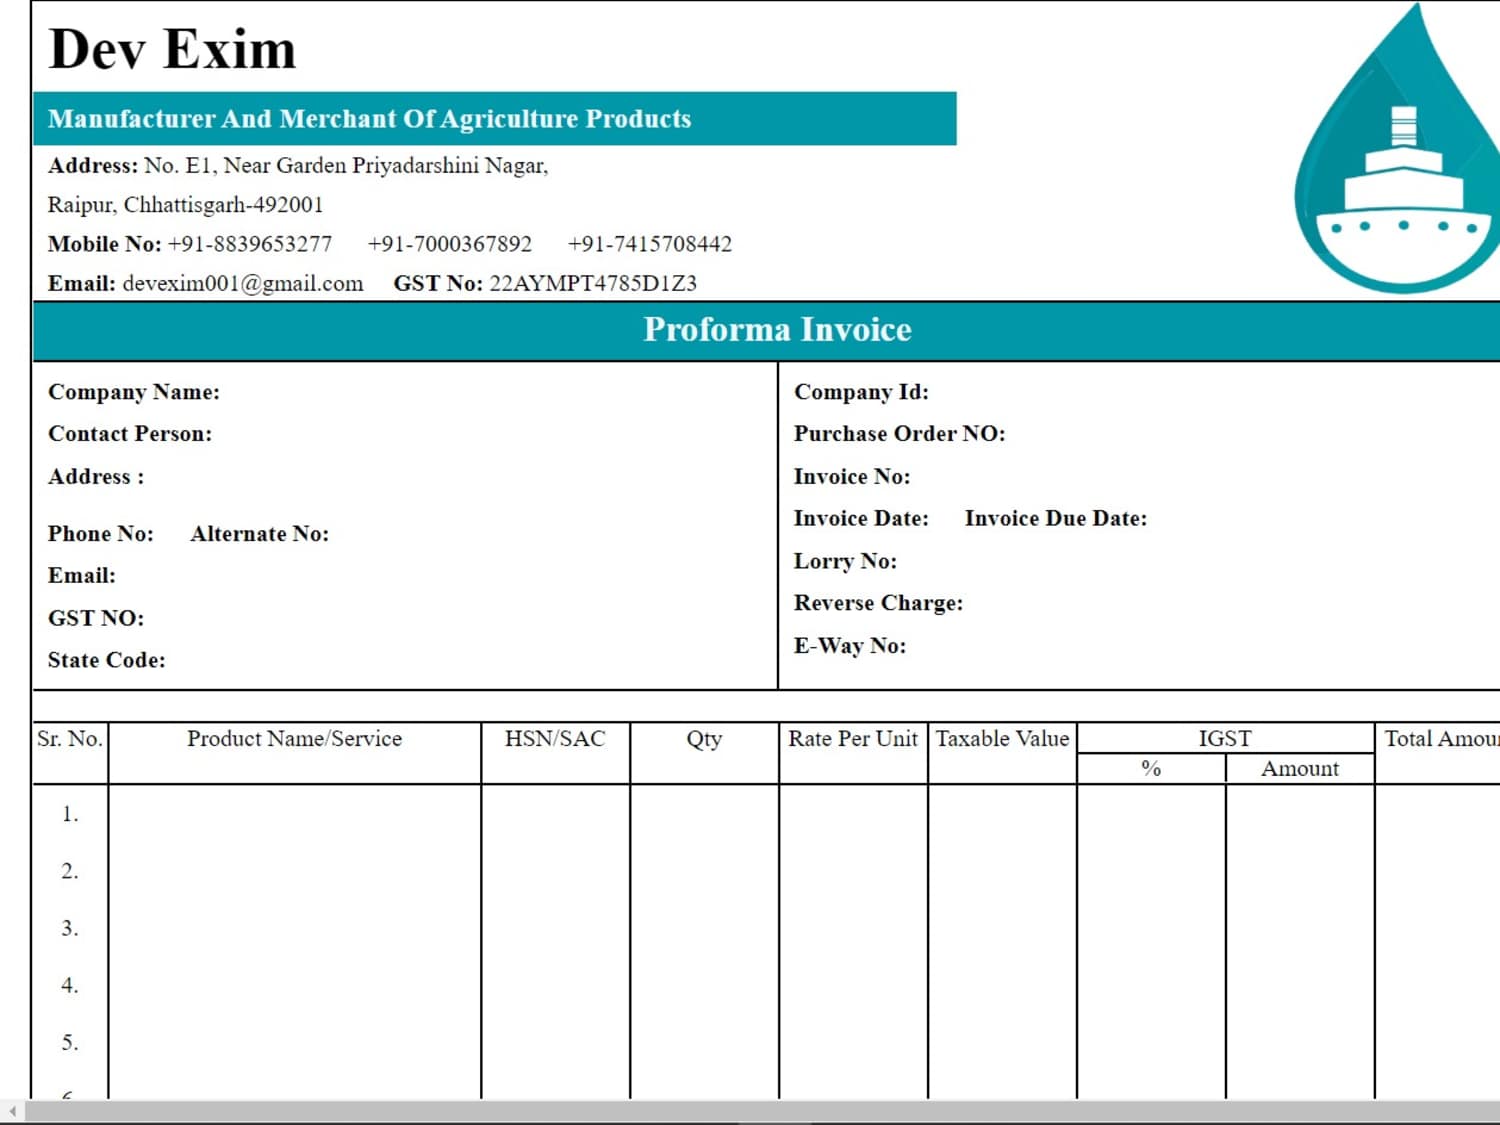Click serial number 1. in the table

(70, 814)
